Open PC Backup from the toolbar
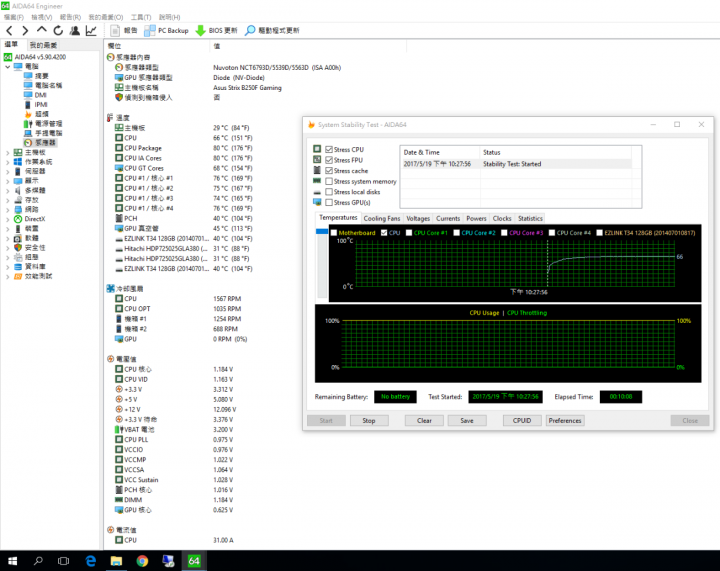This screenshot has height=571, width=720. pos(166,31)
